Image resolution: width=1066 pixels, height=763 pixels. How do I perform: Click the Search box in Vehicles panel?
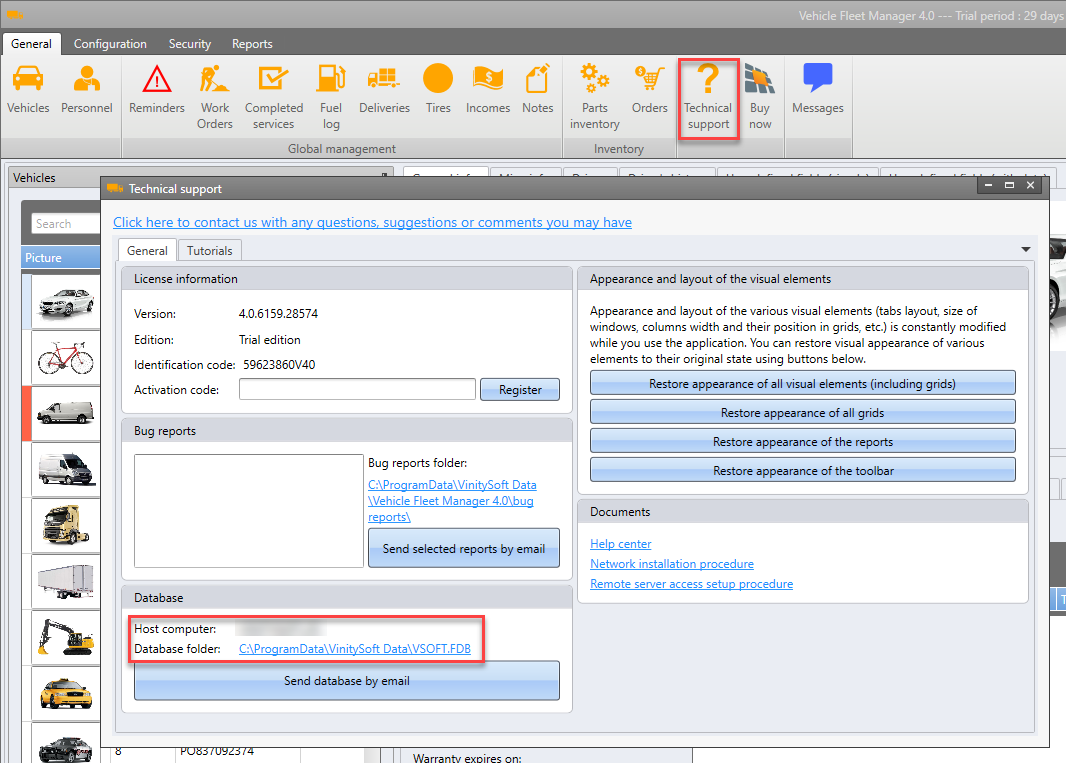66,224
